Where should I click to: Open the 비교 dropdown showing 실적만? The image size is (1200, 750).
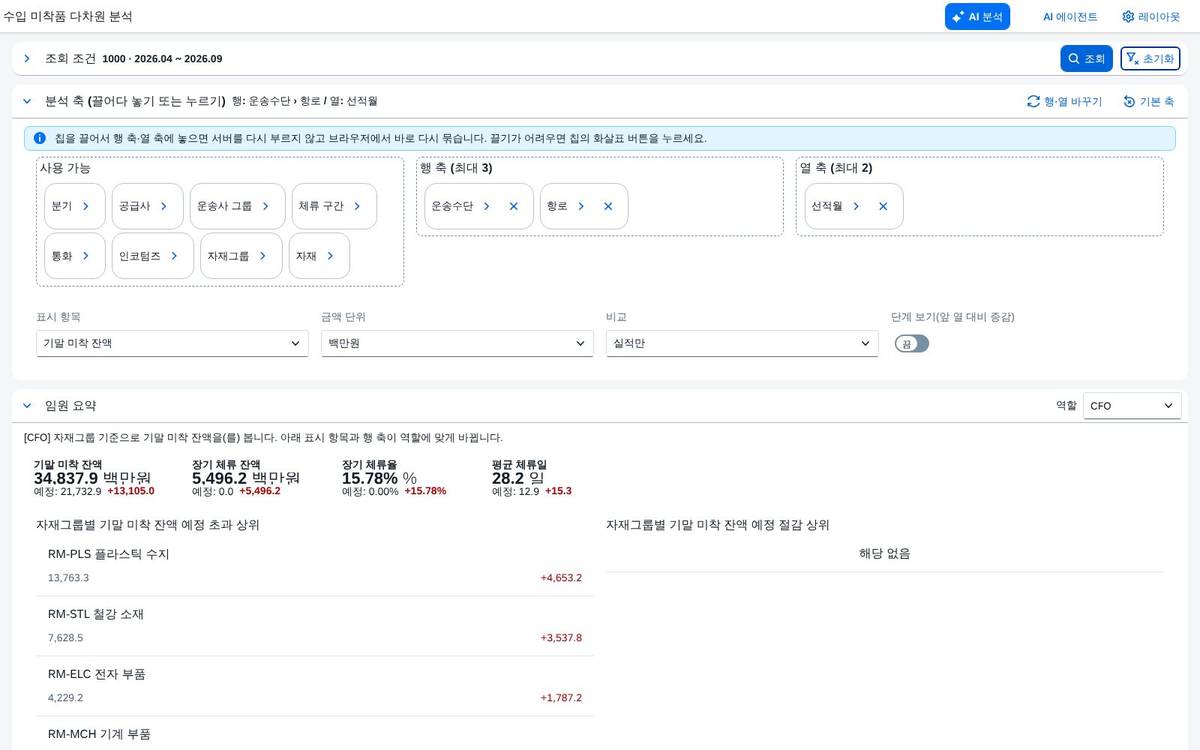(x=742, y=343)
